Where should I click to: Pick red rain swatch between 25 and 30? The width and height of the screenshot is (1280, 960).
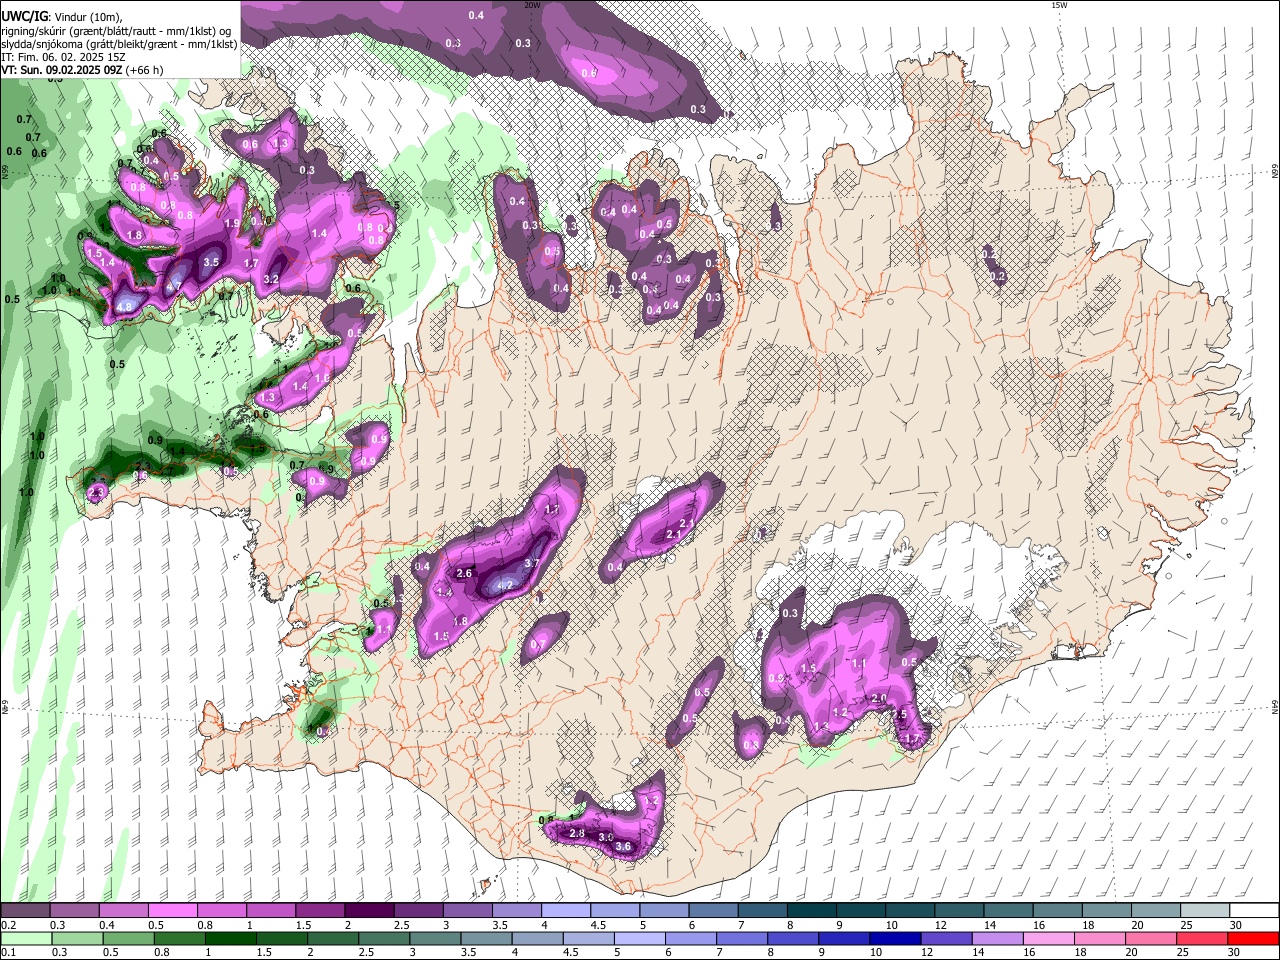pos(1200,938)
